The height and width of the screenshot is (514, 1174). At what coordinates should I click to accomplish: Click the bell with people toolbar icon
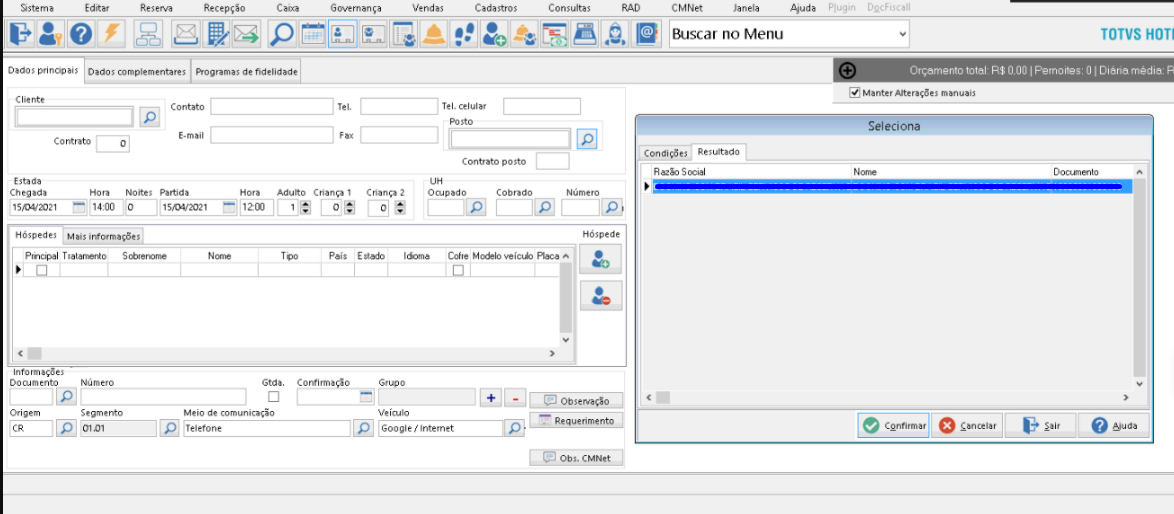coord(524,34)
